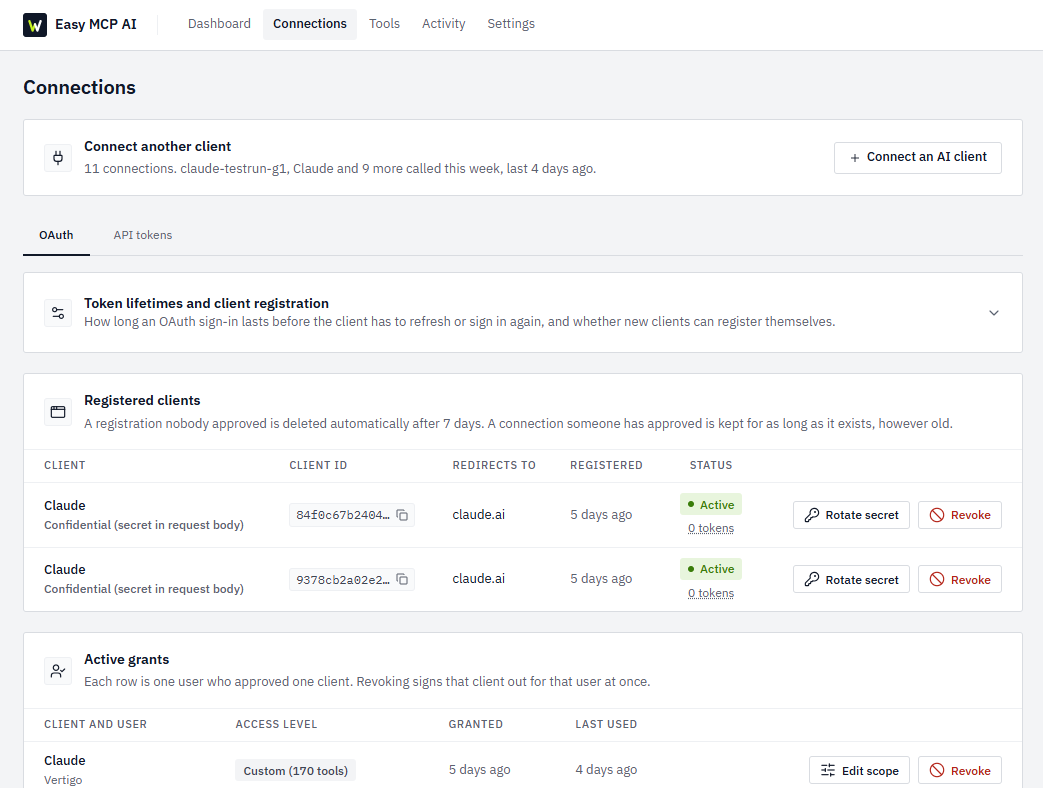Click Edit scope for Claude Vertigo grant

[x=859, y=771]
